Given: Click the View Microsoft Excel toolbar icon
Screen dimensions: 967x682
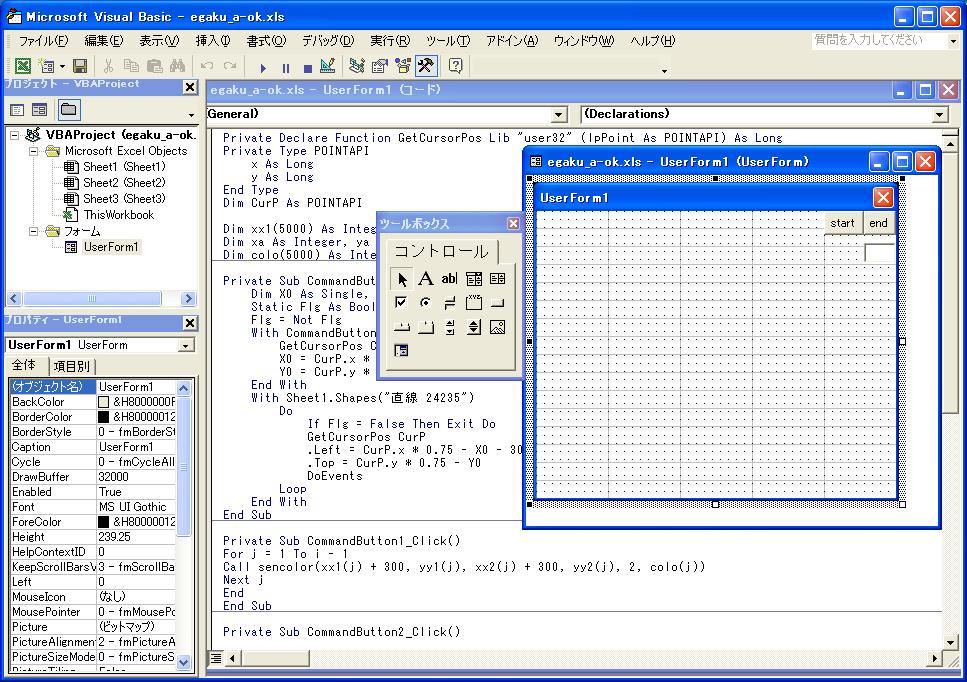Looking at the screenshot, I should 22,65.
